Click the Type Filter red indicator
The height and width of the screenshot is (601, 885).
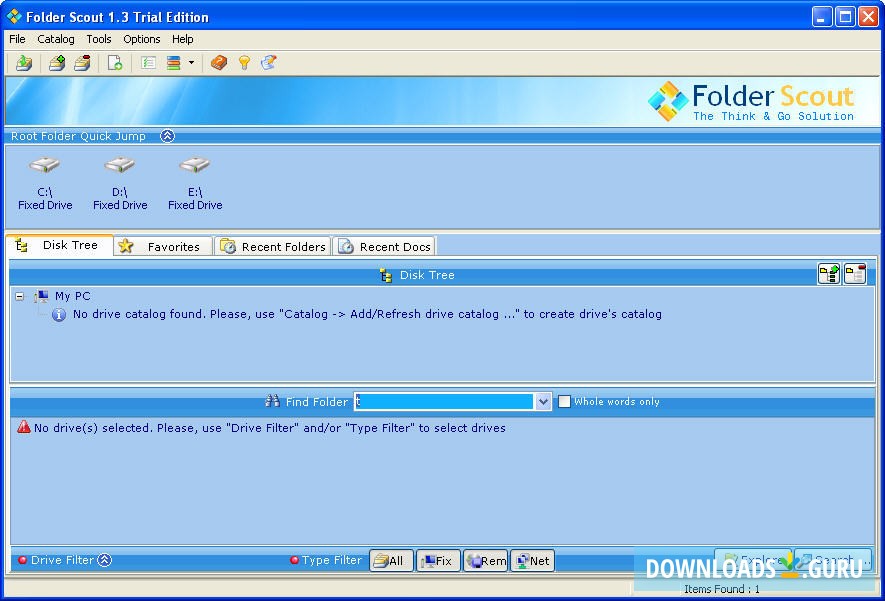294,560
